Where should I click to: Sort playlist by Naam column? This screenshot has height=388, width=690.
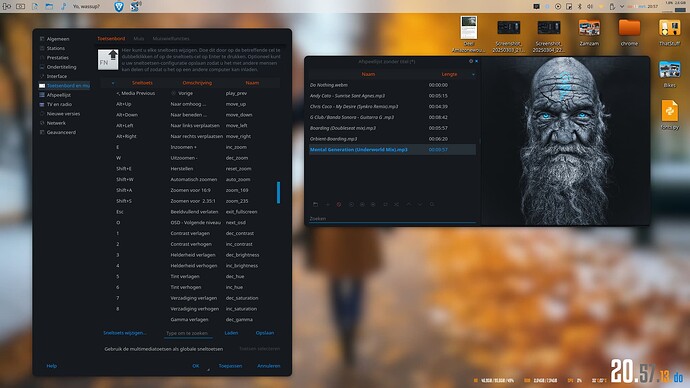[x=368, y=74]
